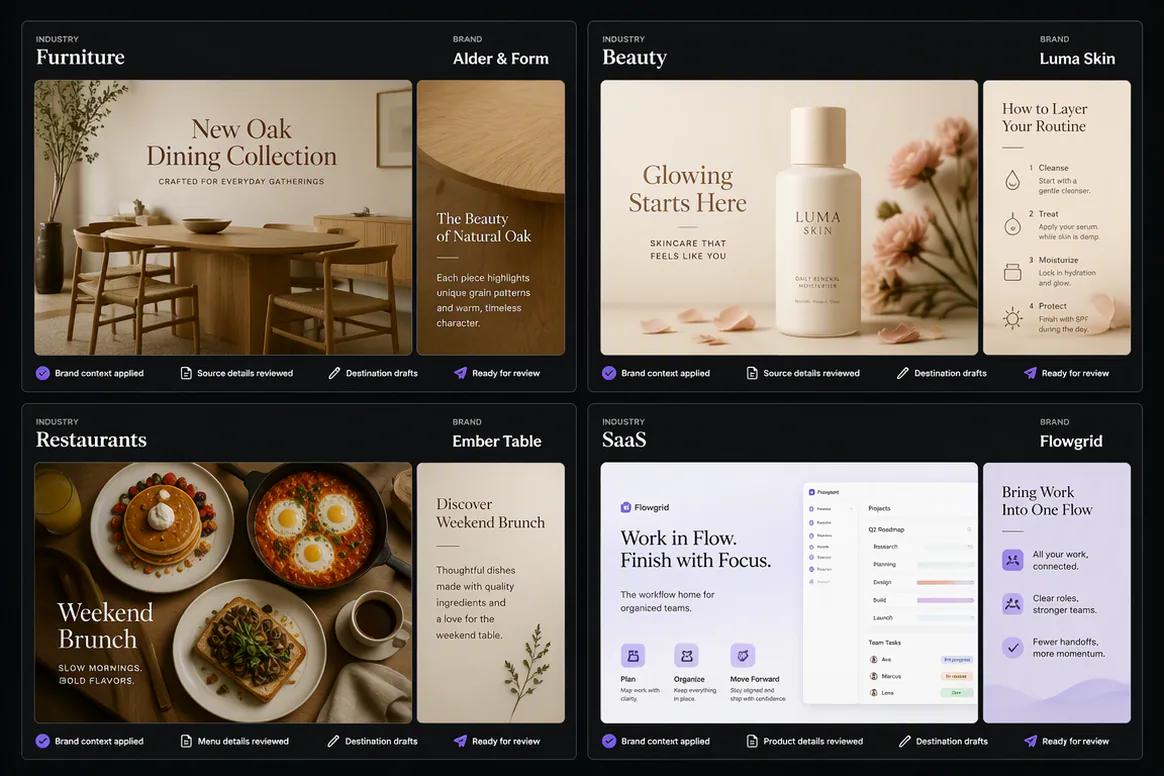Click pencil icon beside Destination drafts in Beauty
This screenshot has height=776, width=1164.
coord(903,373)
